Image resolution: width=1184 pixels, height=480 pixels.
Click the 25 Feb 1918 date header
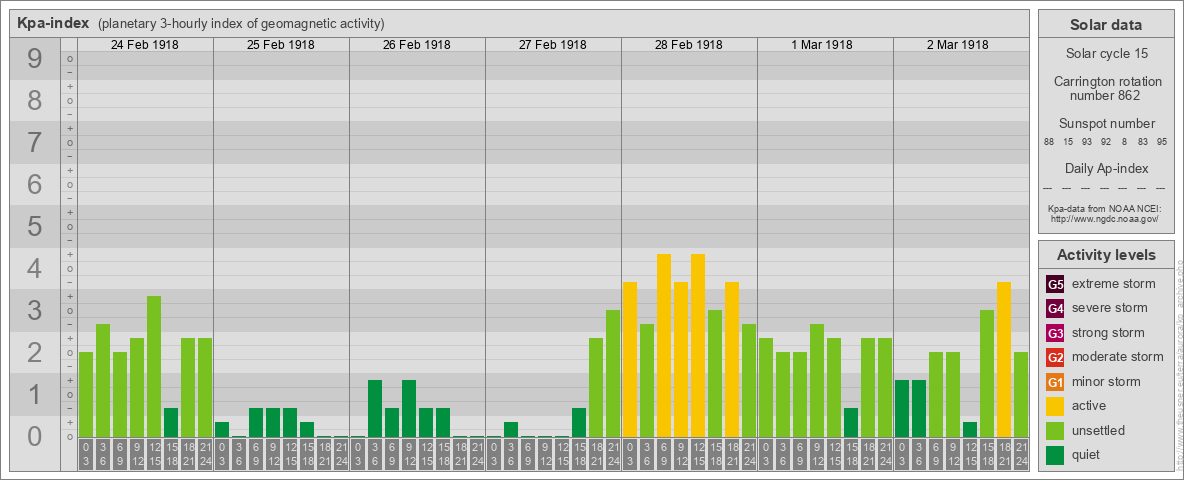[x=281, y=45]
